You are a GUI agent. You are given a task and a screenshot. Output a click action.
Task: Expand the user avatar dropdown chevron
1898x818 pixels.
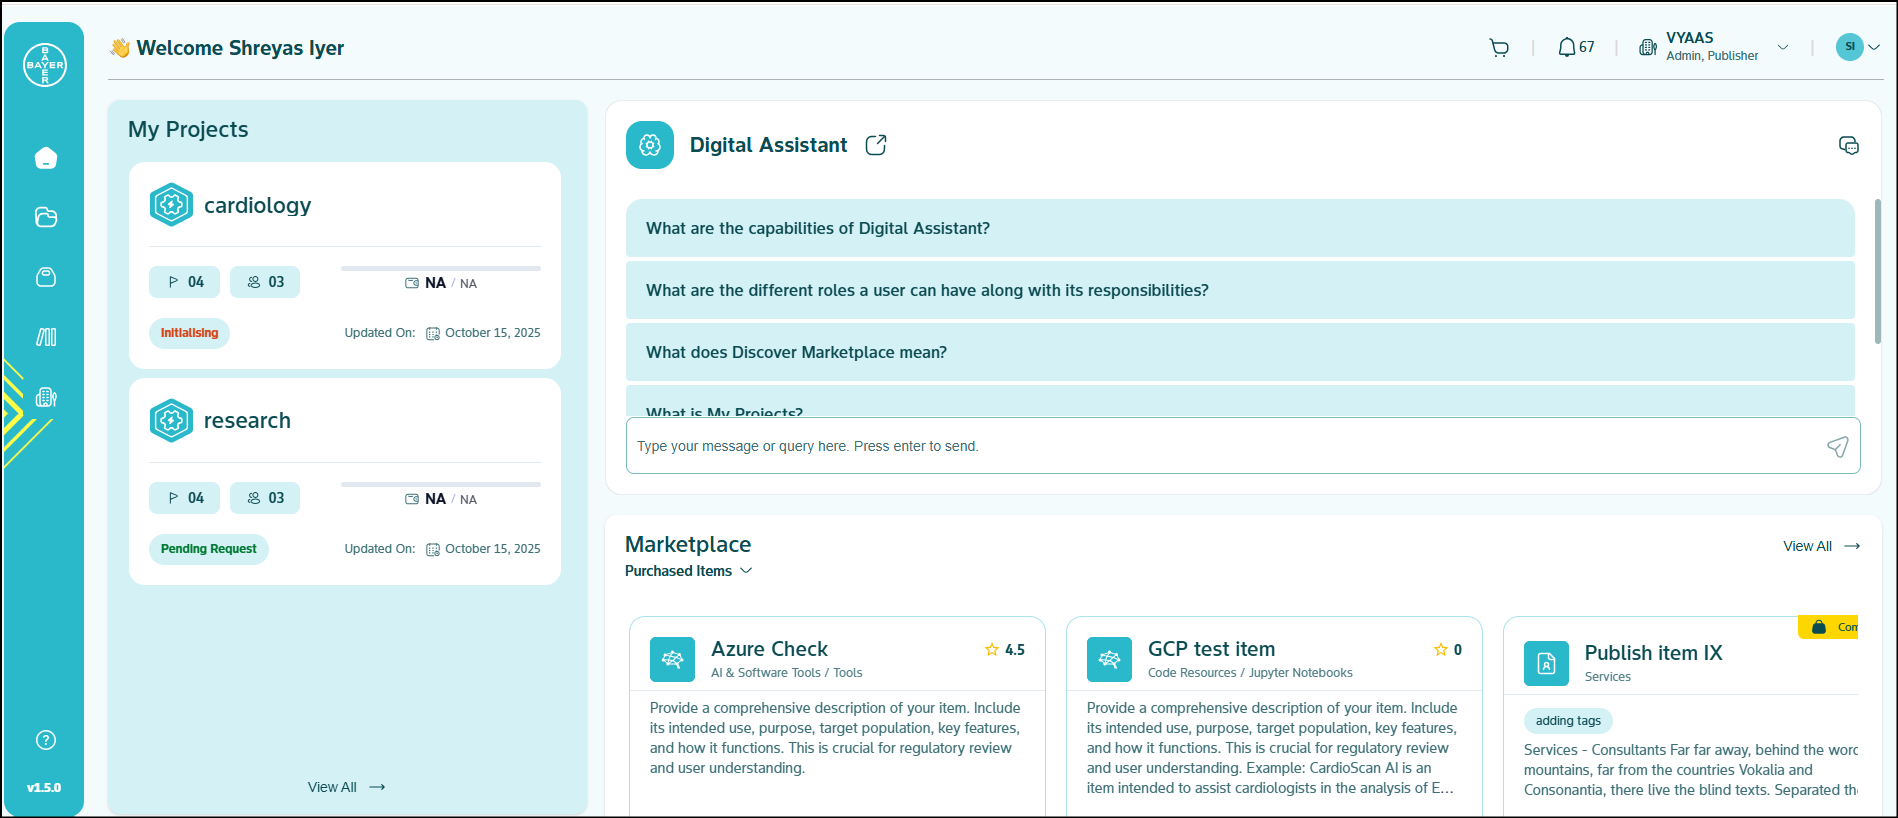coord(1874,47)
